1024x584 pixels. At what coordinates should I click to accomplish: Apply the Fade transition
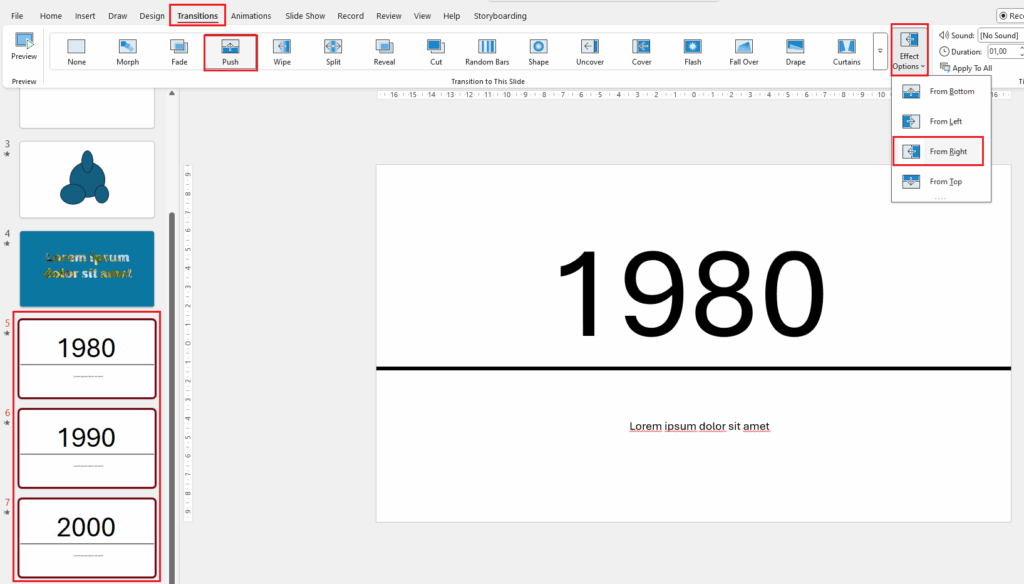pyautogui.click(x=179, y=47)
